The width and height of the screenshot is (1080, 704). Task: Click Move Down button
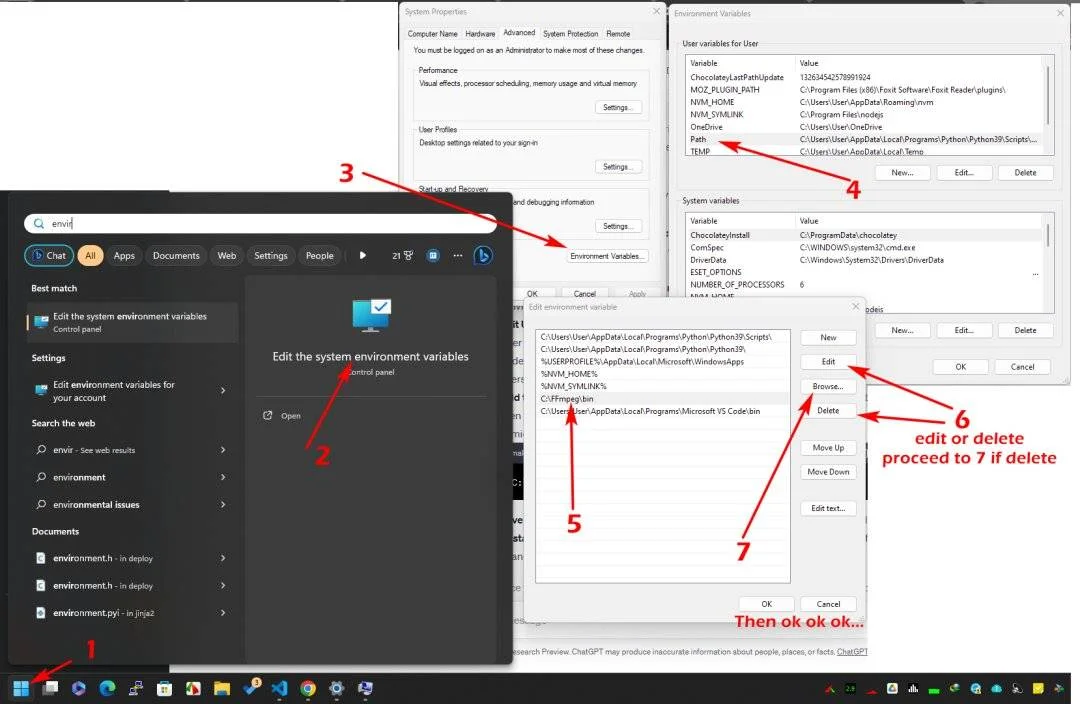(x=828, y=472)
